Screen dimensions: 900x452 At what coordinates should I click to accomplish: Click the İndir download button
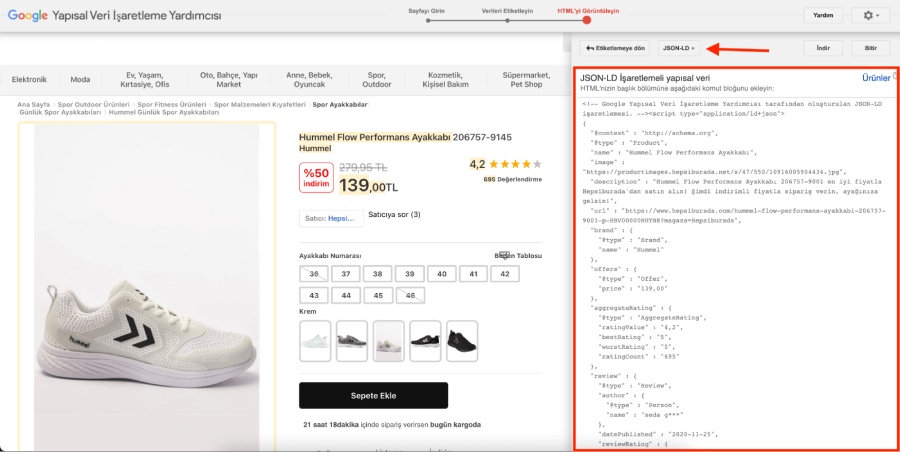[x=822, y=48]
